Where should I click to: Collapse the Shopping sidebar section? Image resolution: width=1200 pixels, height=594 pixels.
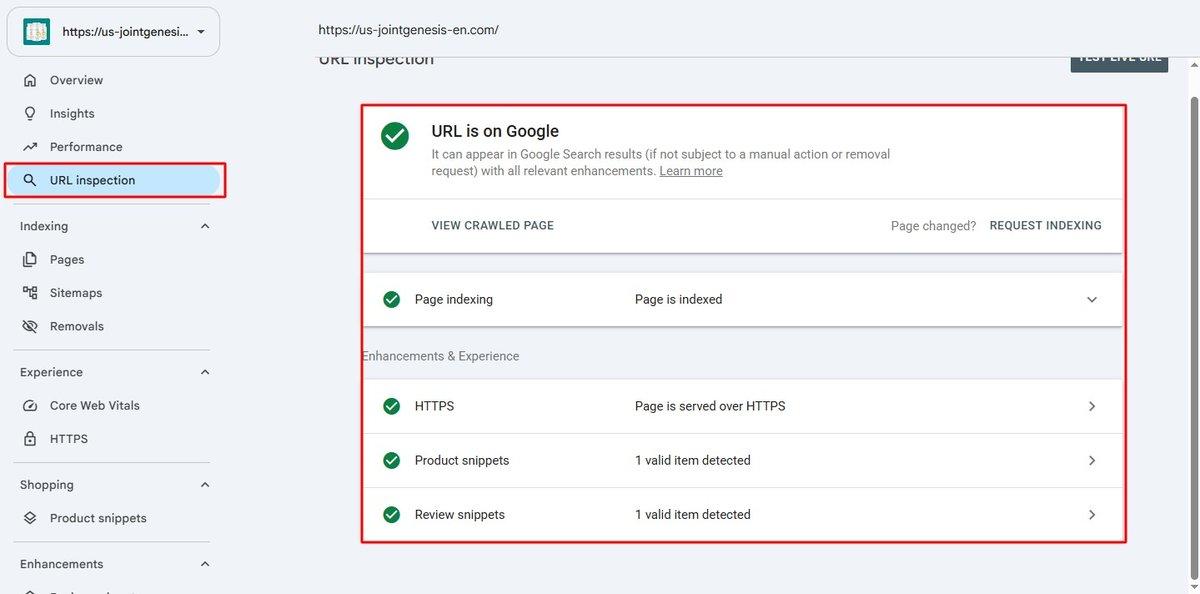pyautogui.click(x=205, y=485)
